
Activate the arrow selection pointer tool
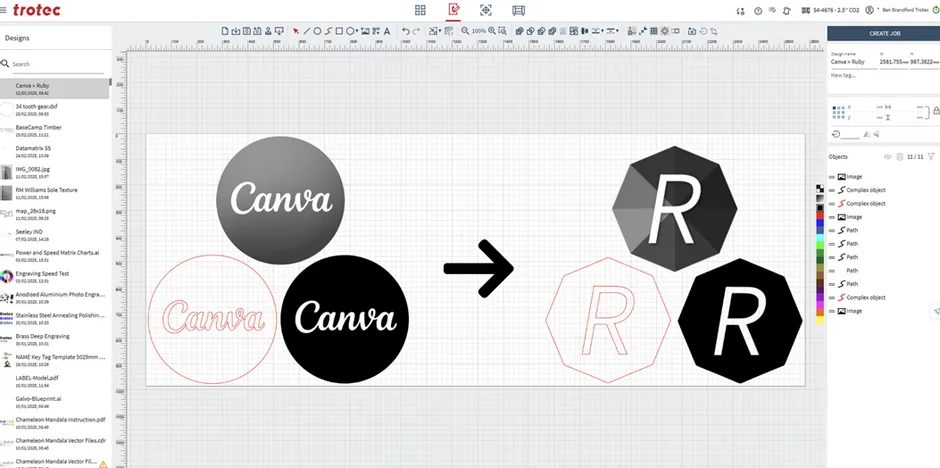click(295, 31)
